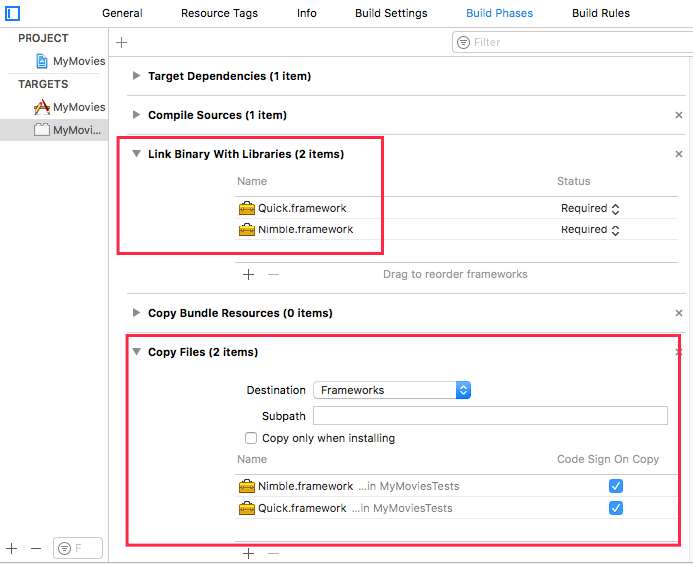
Task: Click the Status column header
Action: tap(573, 181)
